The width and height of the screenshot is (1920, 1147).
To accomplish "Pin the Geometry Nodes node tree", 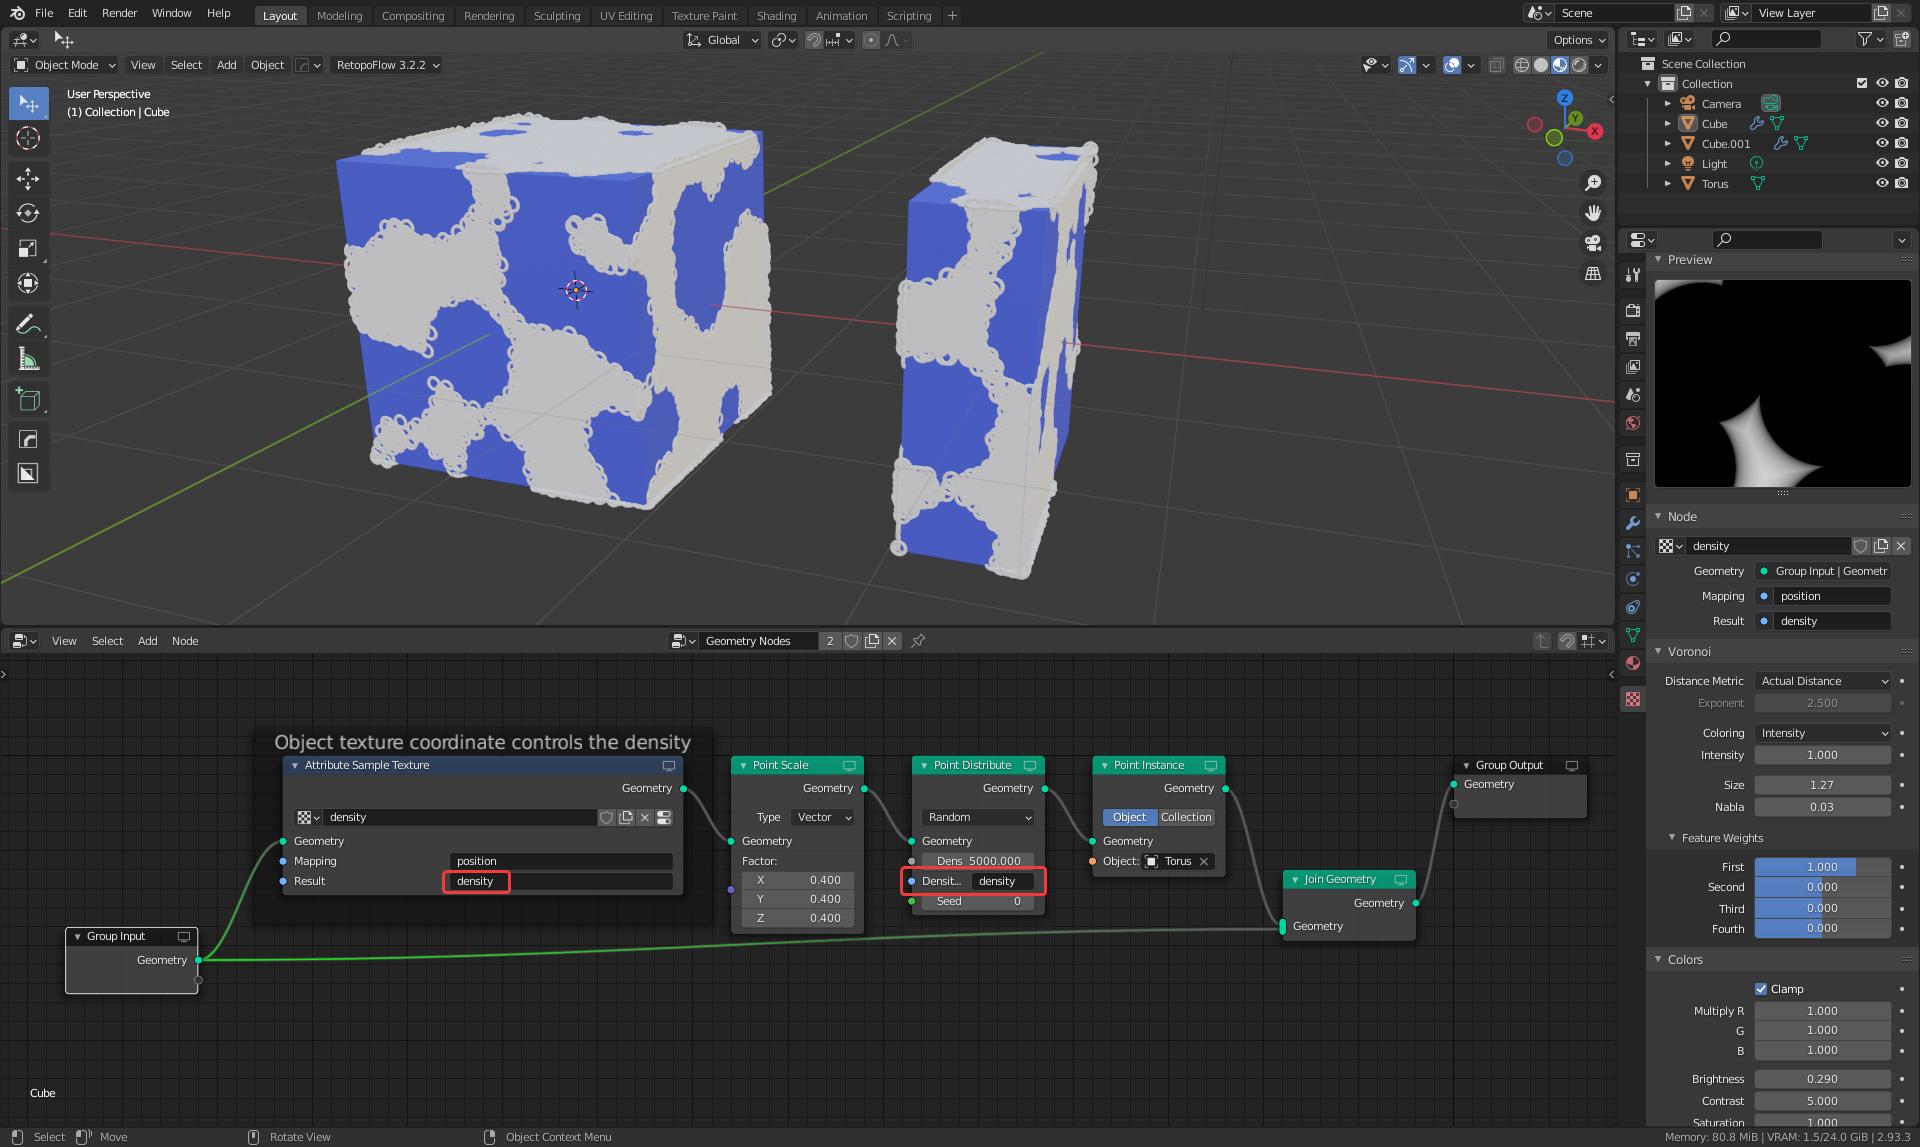I will [x=918, y=641].
